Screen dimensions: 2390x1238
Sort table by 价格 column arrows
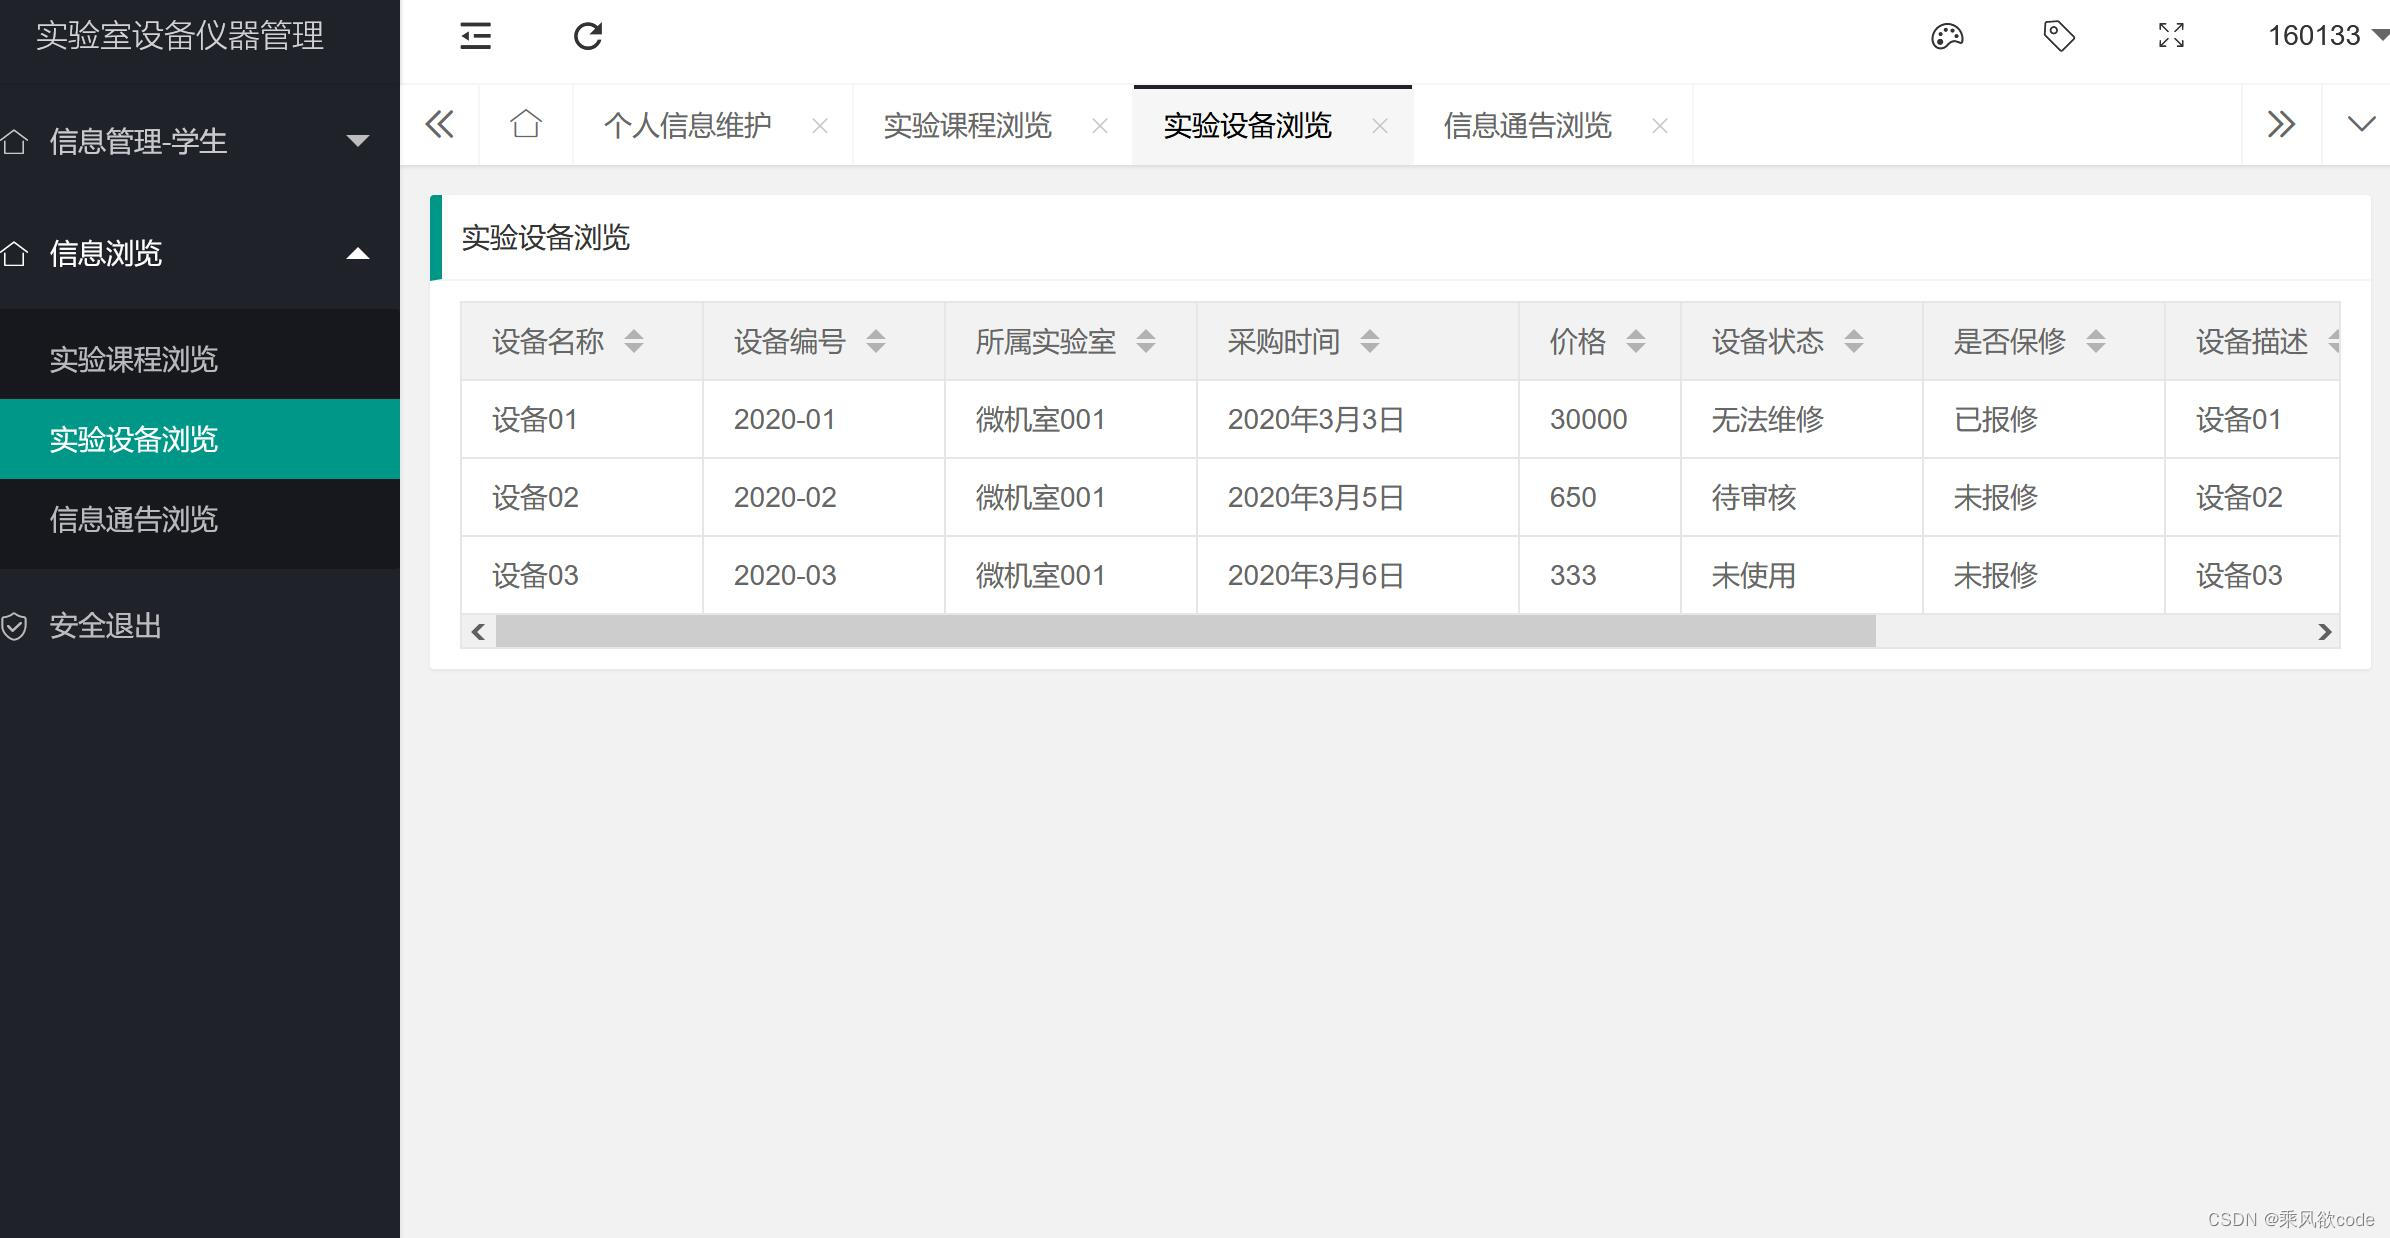pyautogui.click(x=1635, y=342)
